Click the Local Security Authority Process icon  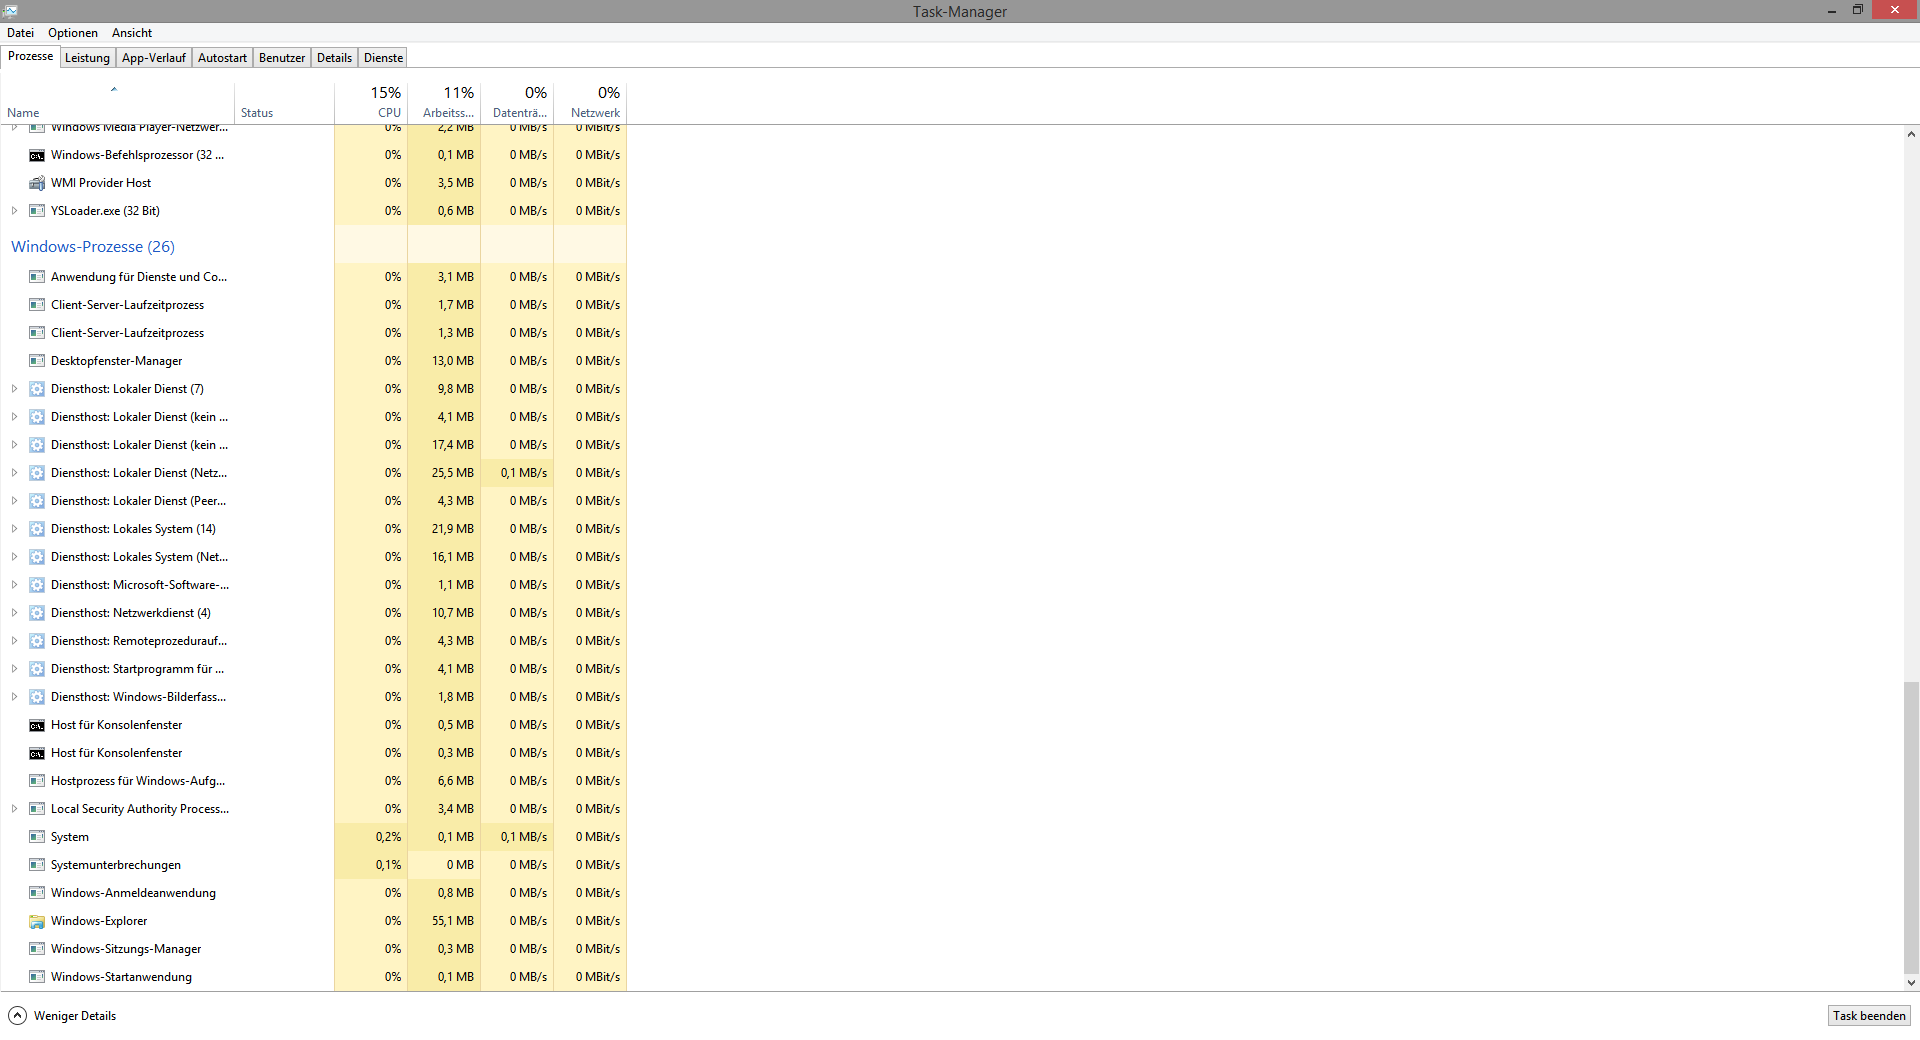[37, 809]
